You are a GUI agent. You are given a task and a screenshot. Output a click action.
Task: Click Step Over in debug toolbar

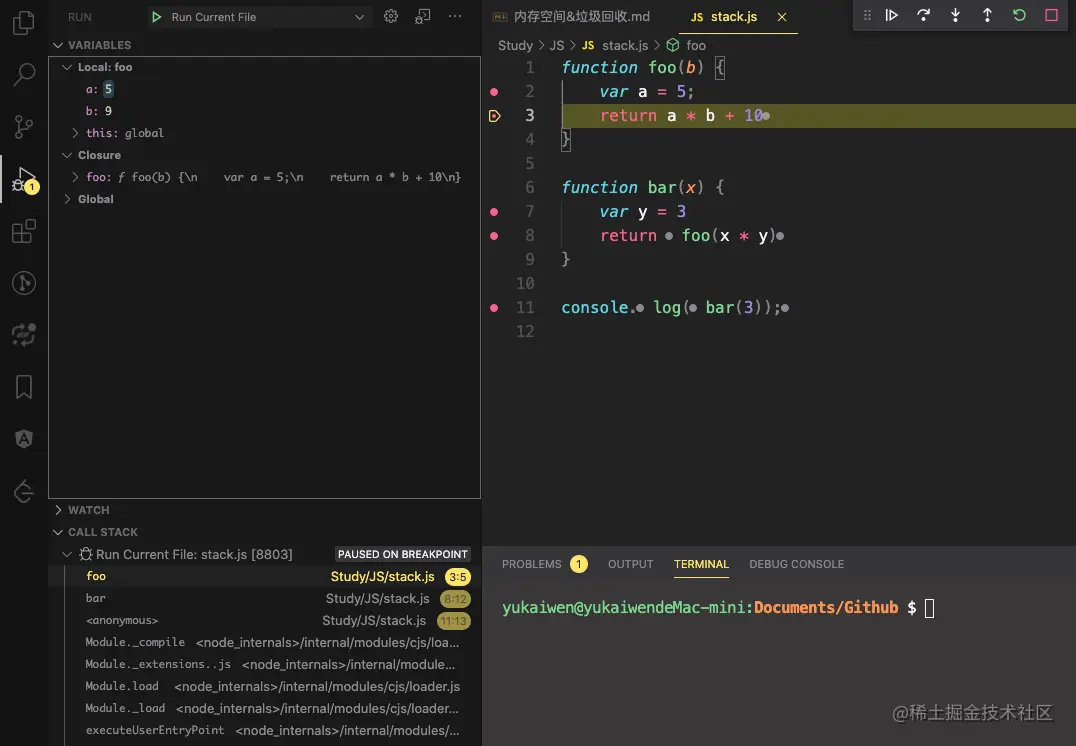click(x=924, y=15)
